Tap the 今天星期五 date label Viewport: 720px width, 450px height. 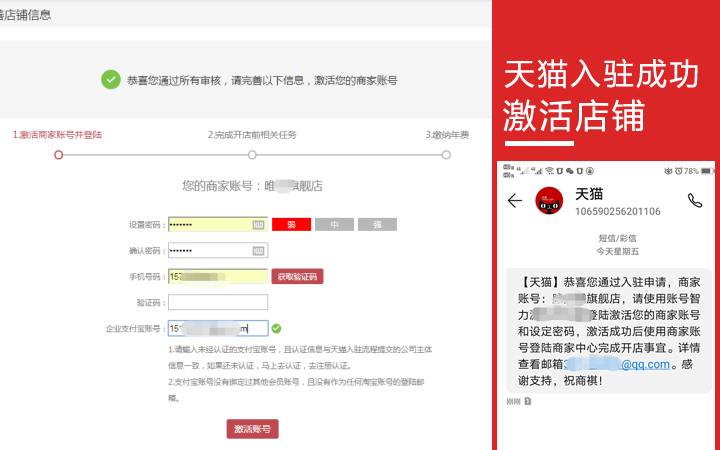pyautogui.click(x=617, y=251)
